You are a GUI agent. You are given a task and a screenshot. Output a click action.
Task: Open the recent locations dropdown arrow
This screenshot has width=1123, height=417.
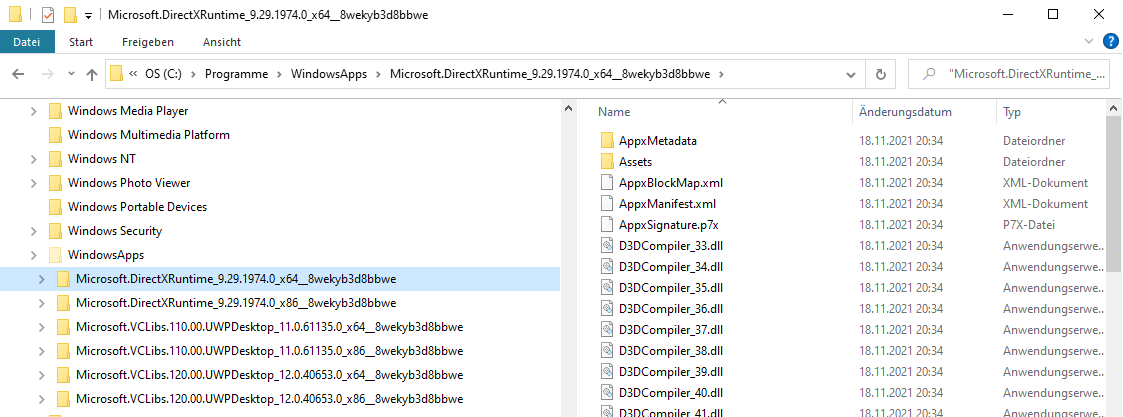[x=71, y=74]
